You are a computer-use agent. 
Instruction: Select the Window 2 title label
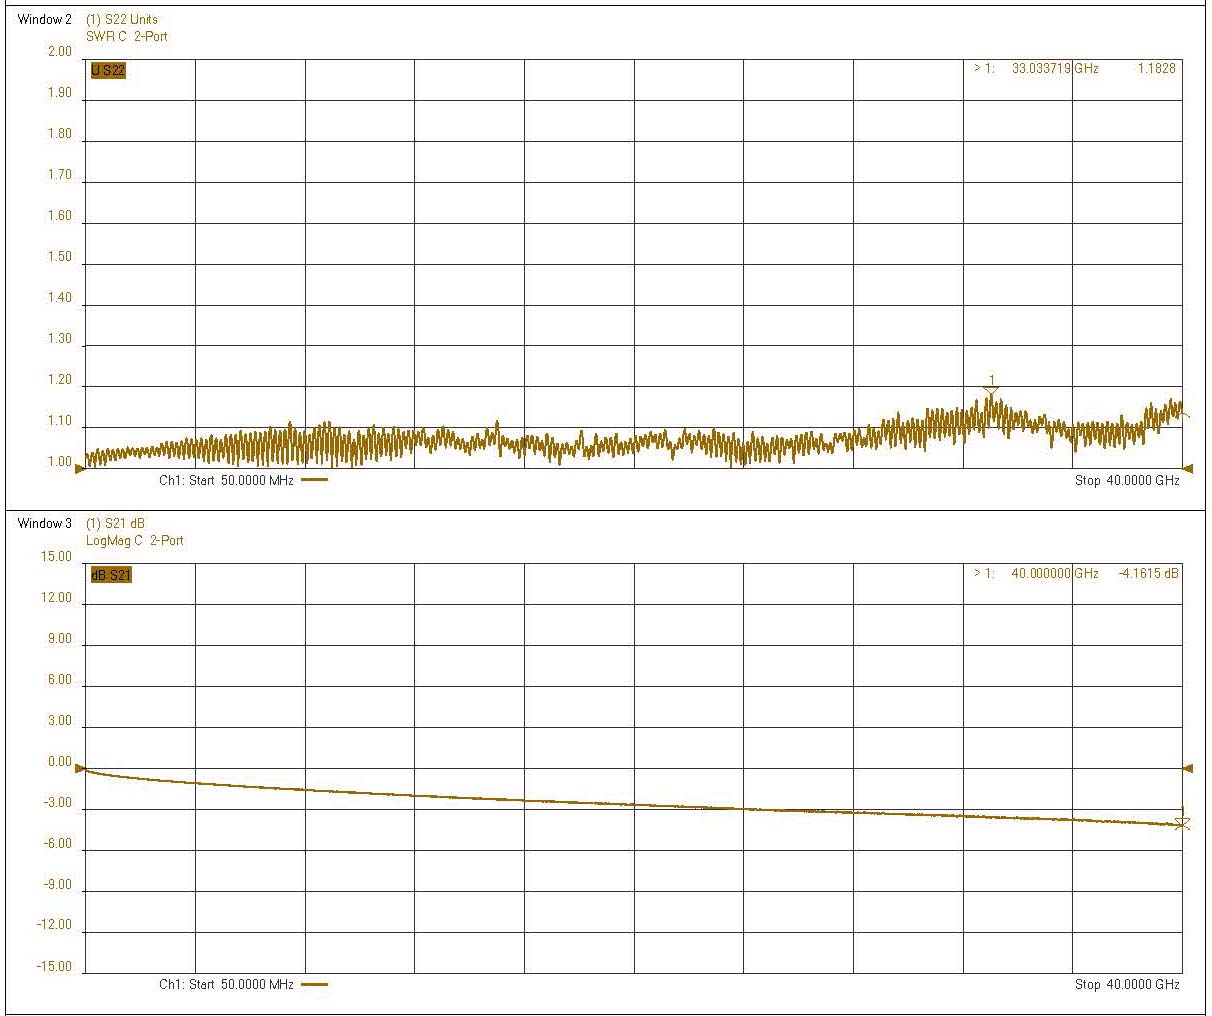pyautogui.click(x=45, y=19)
